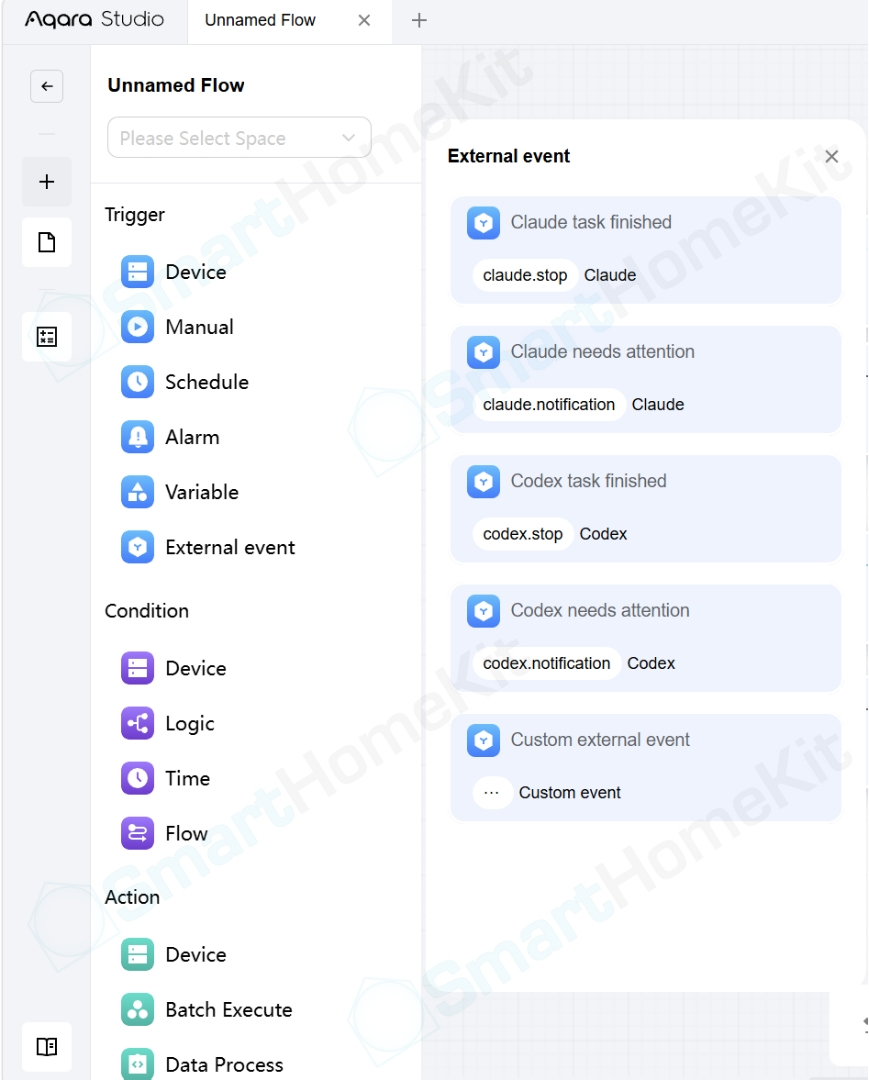Image resolution: width=869 pixels, height=1080 pixels.
Task: Open the checklist panel icon in sidebar
Action: 47,337
